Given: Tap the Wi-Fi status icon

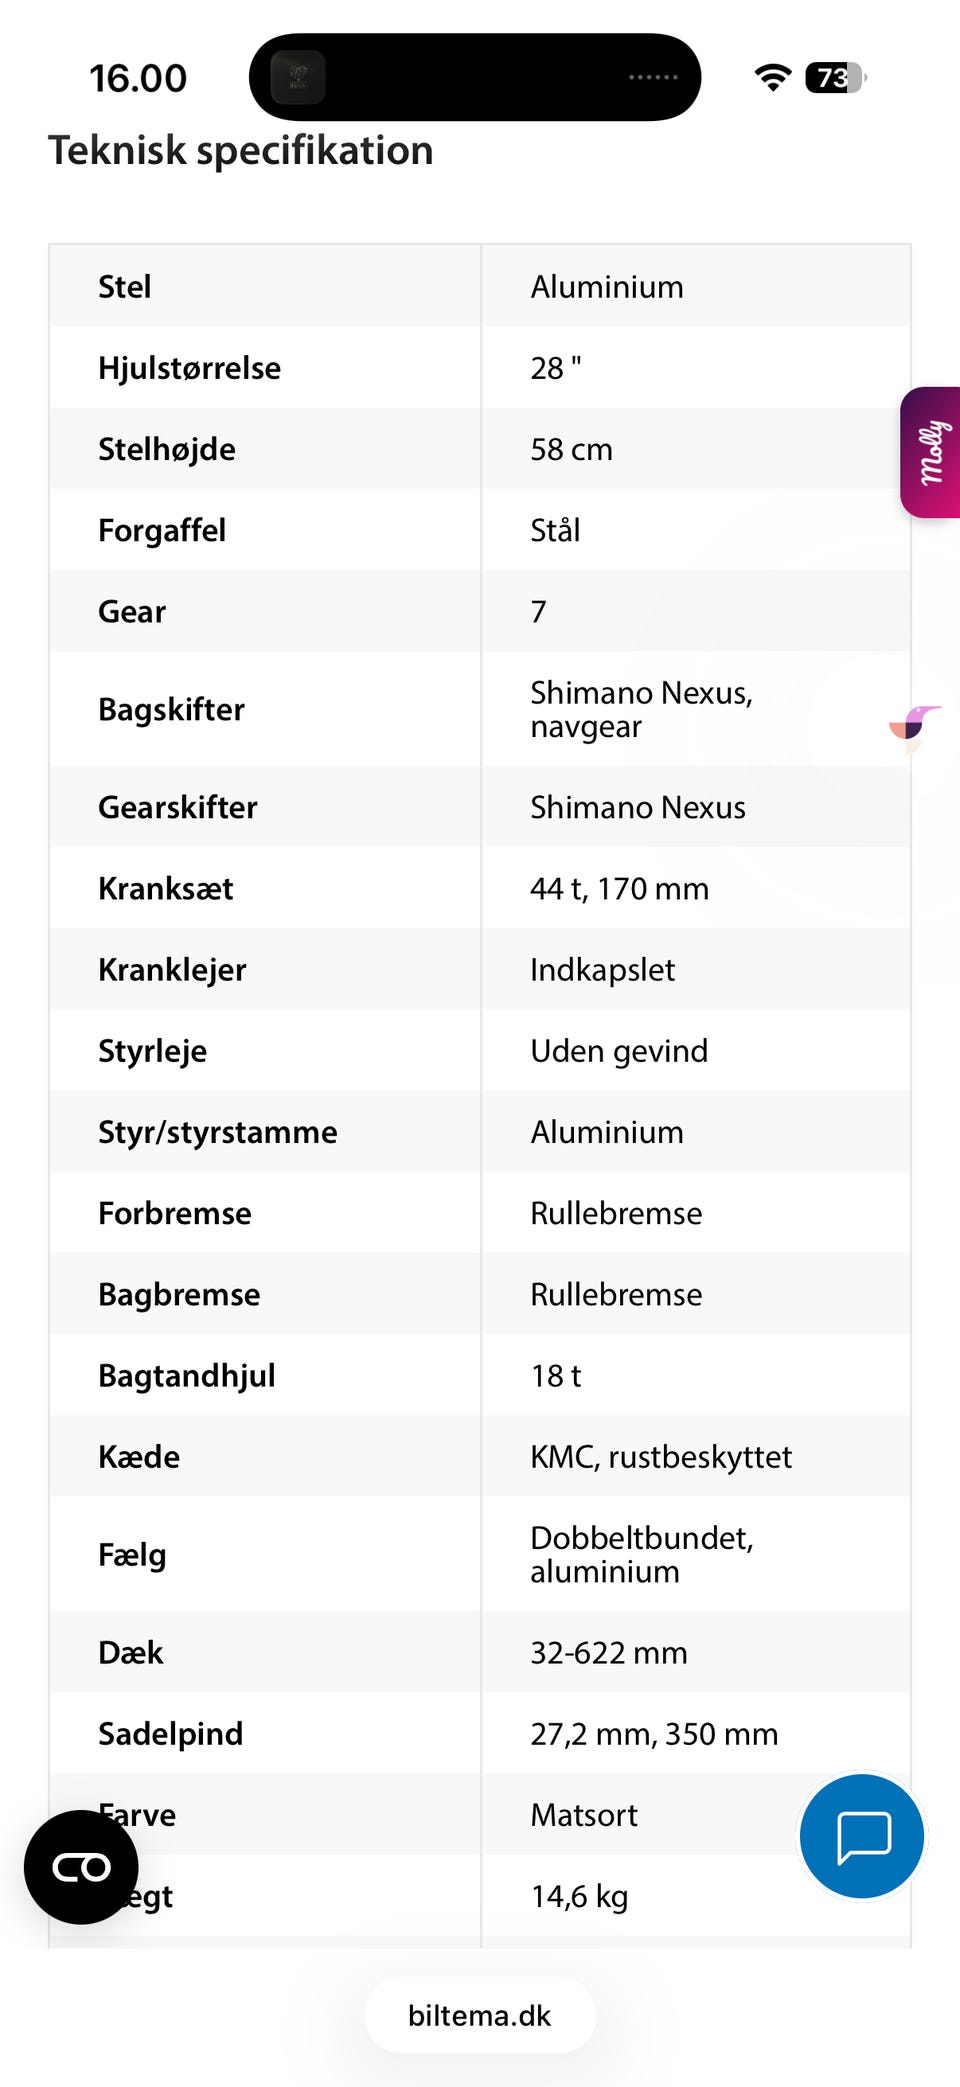Looking at the screenshot, I should click(772, 77).
